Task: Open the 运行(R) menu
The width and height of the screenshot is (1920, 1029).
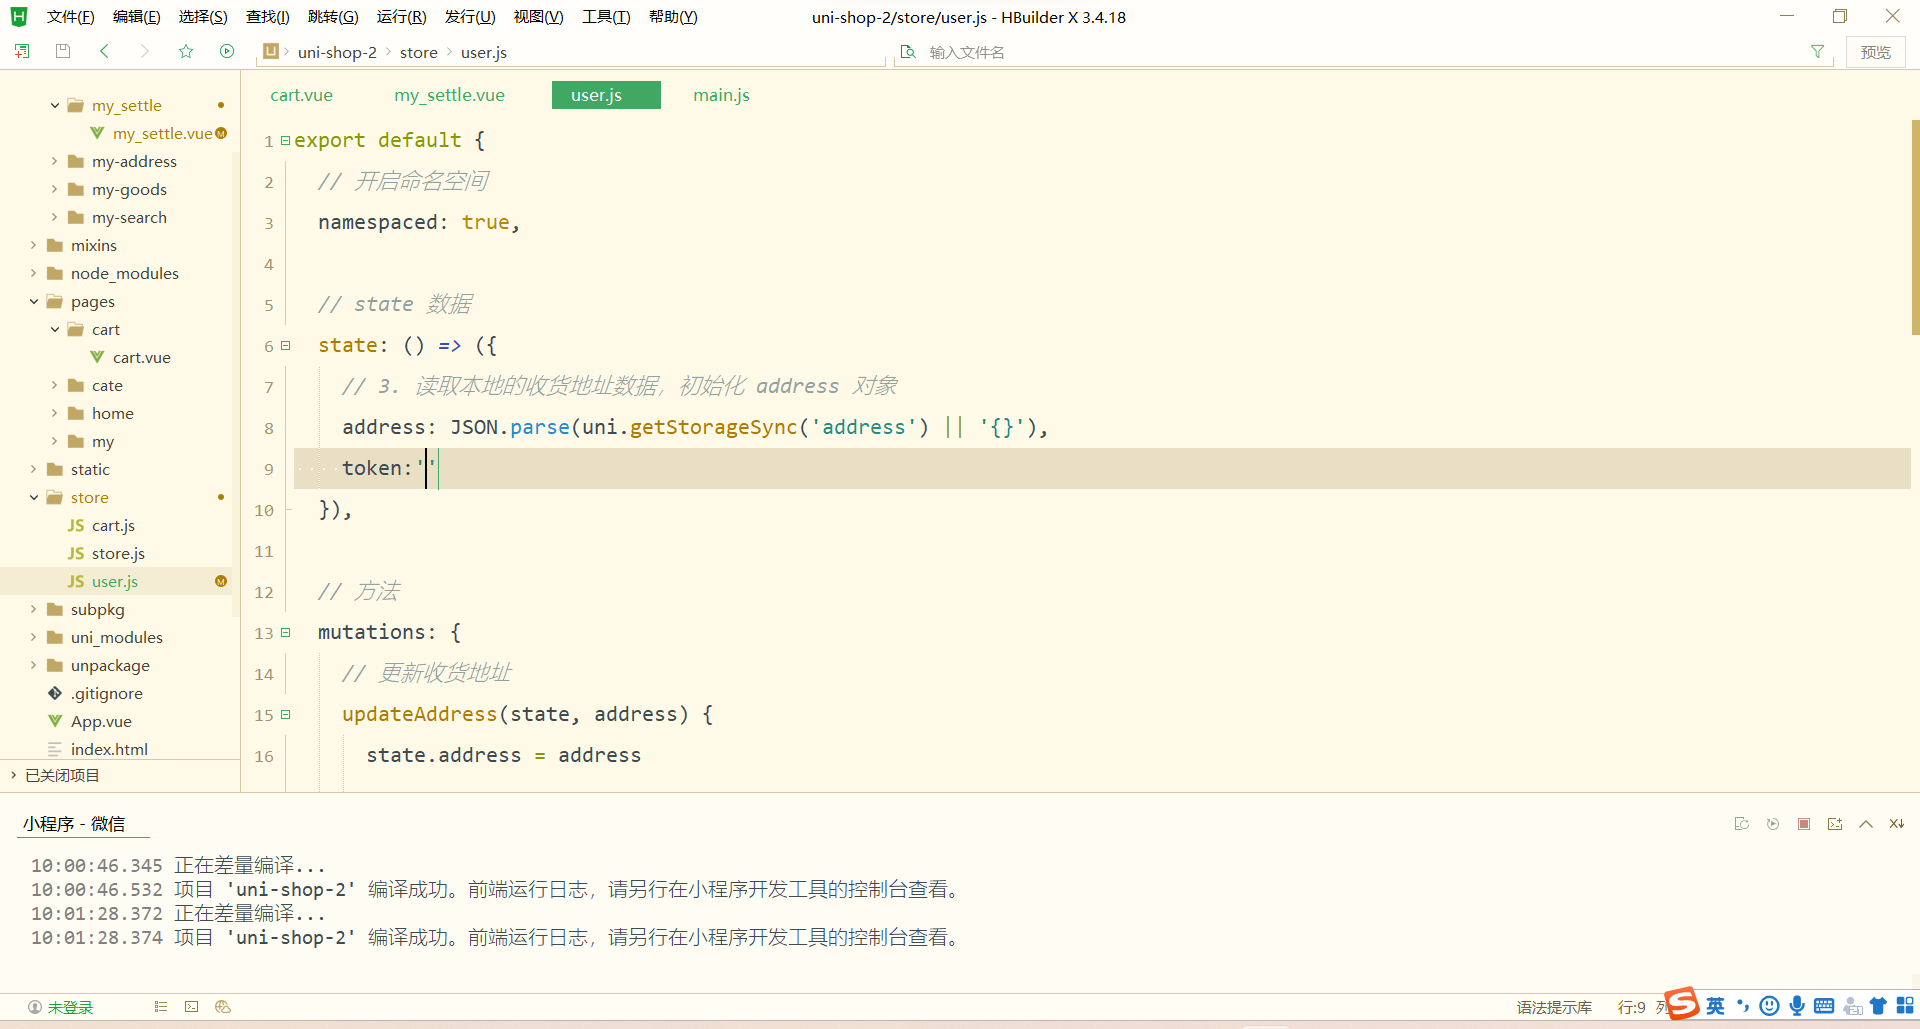Action: (x=402, y=16)
